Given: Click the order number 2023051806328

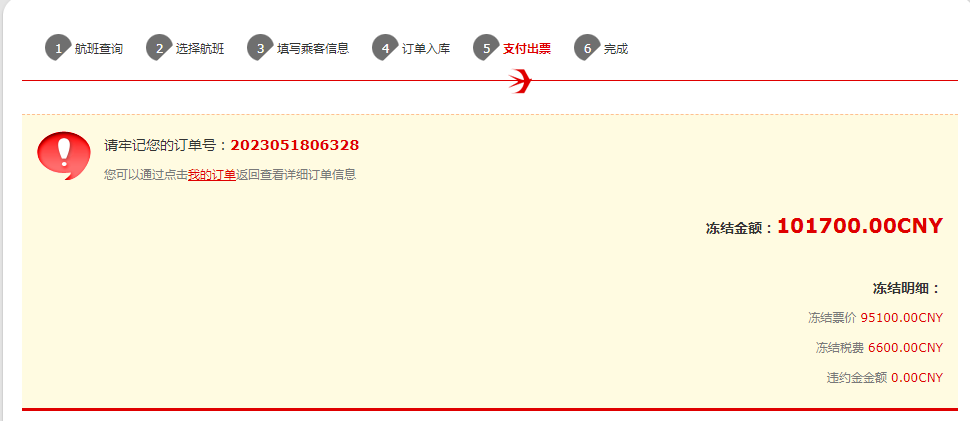Looking at the screenshot, I should (294, 145).
